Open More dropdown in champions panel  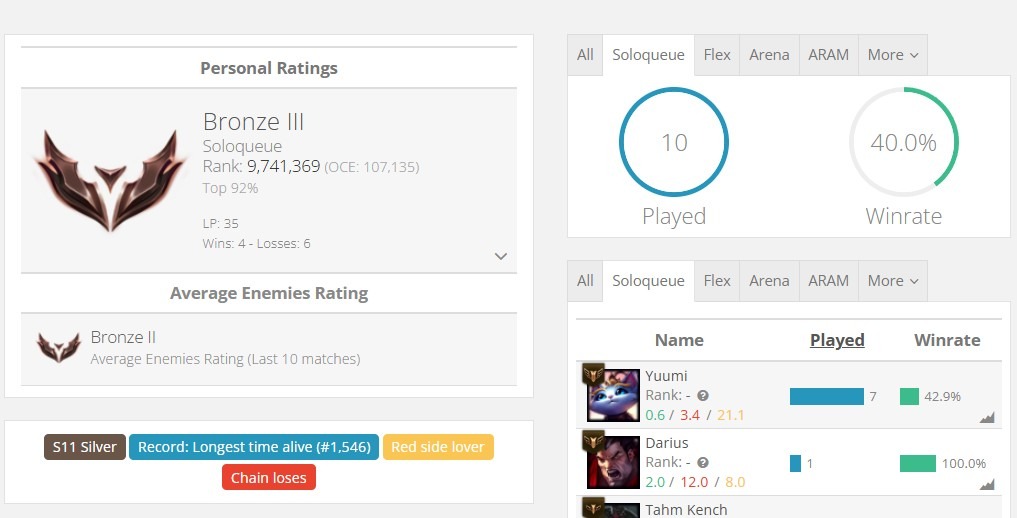(892, 281)
